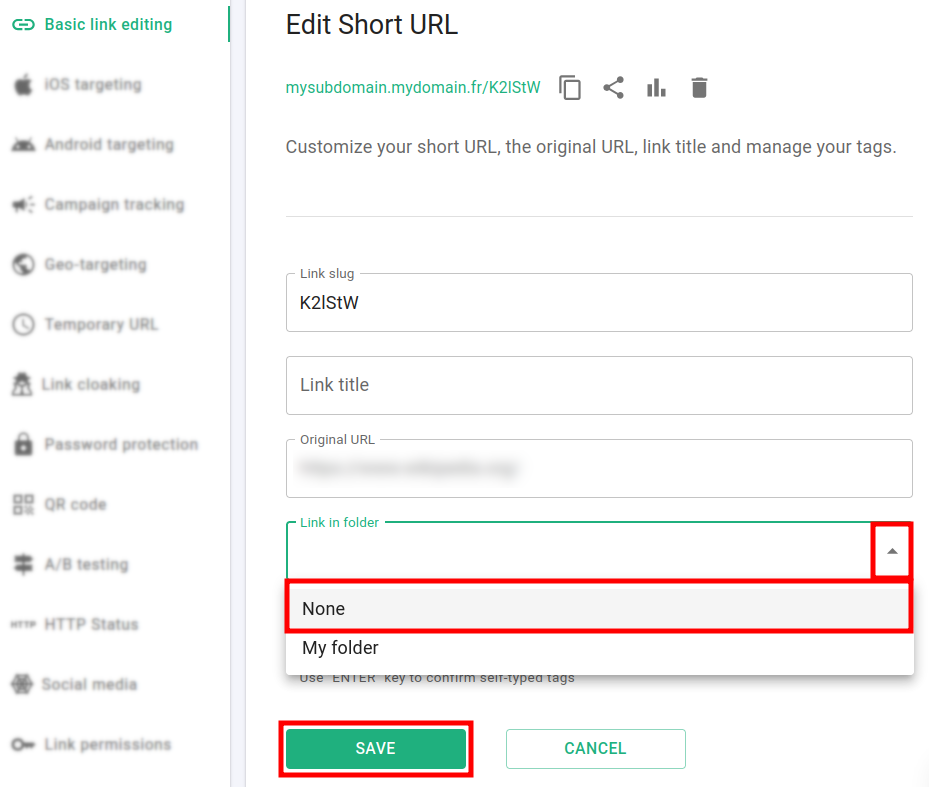Open the Temporary URL section
Screen dimensions: 929x787
click(x=101, y=325)
